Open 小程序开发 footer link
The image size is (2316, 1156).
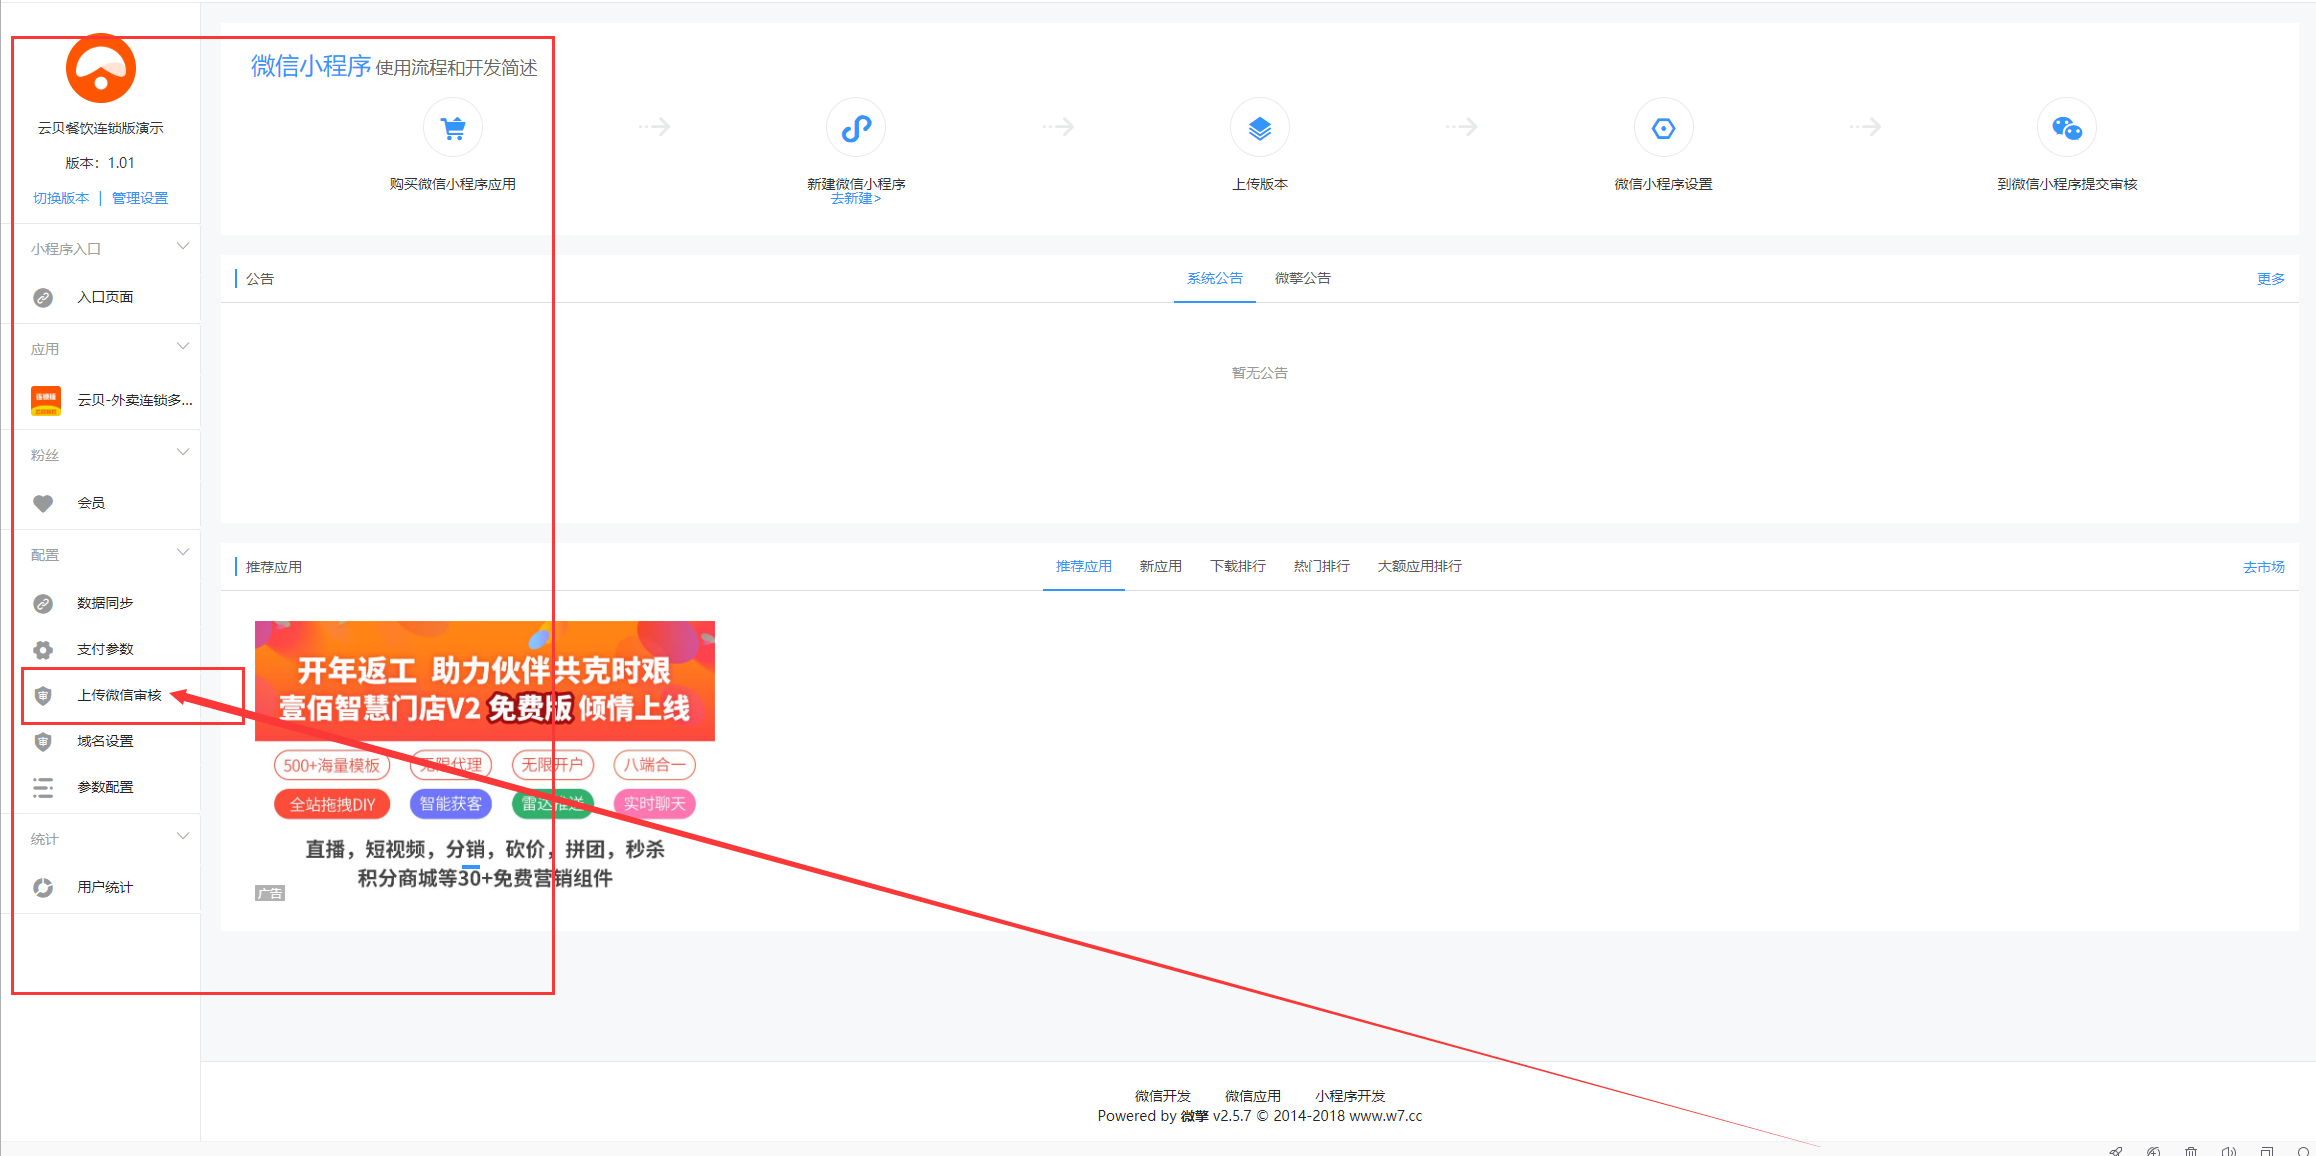[1350, 1096]
